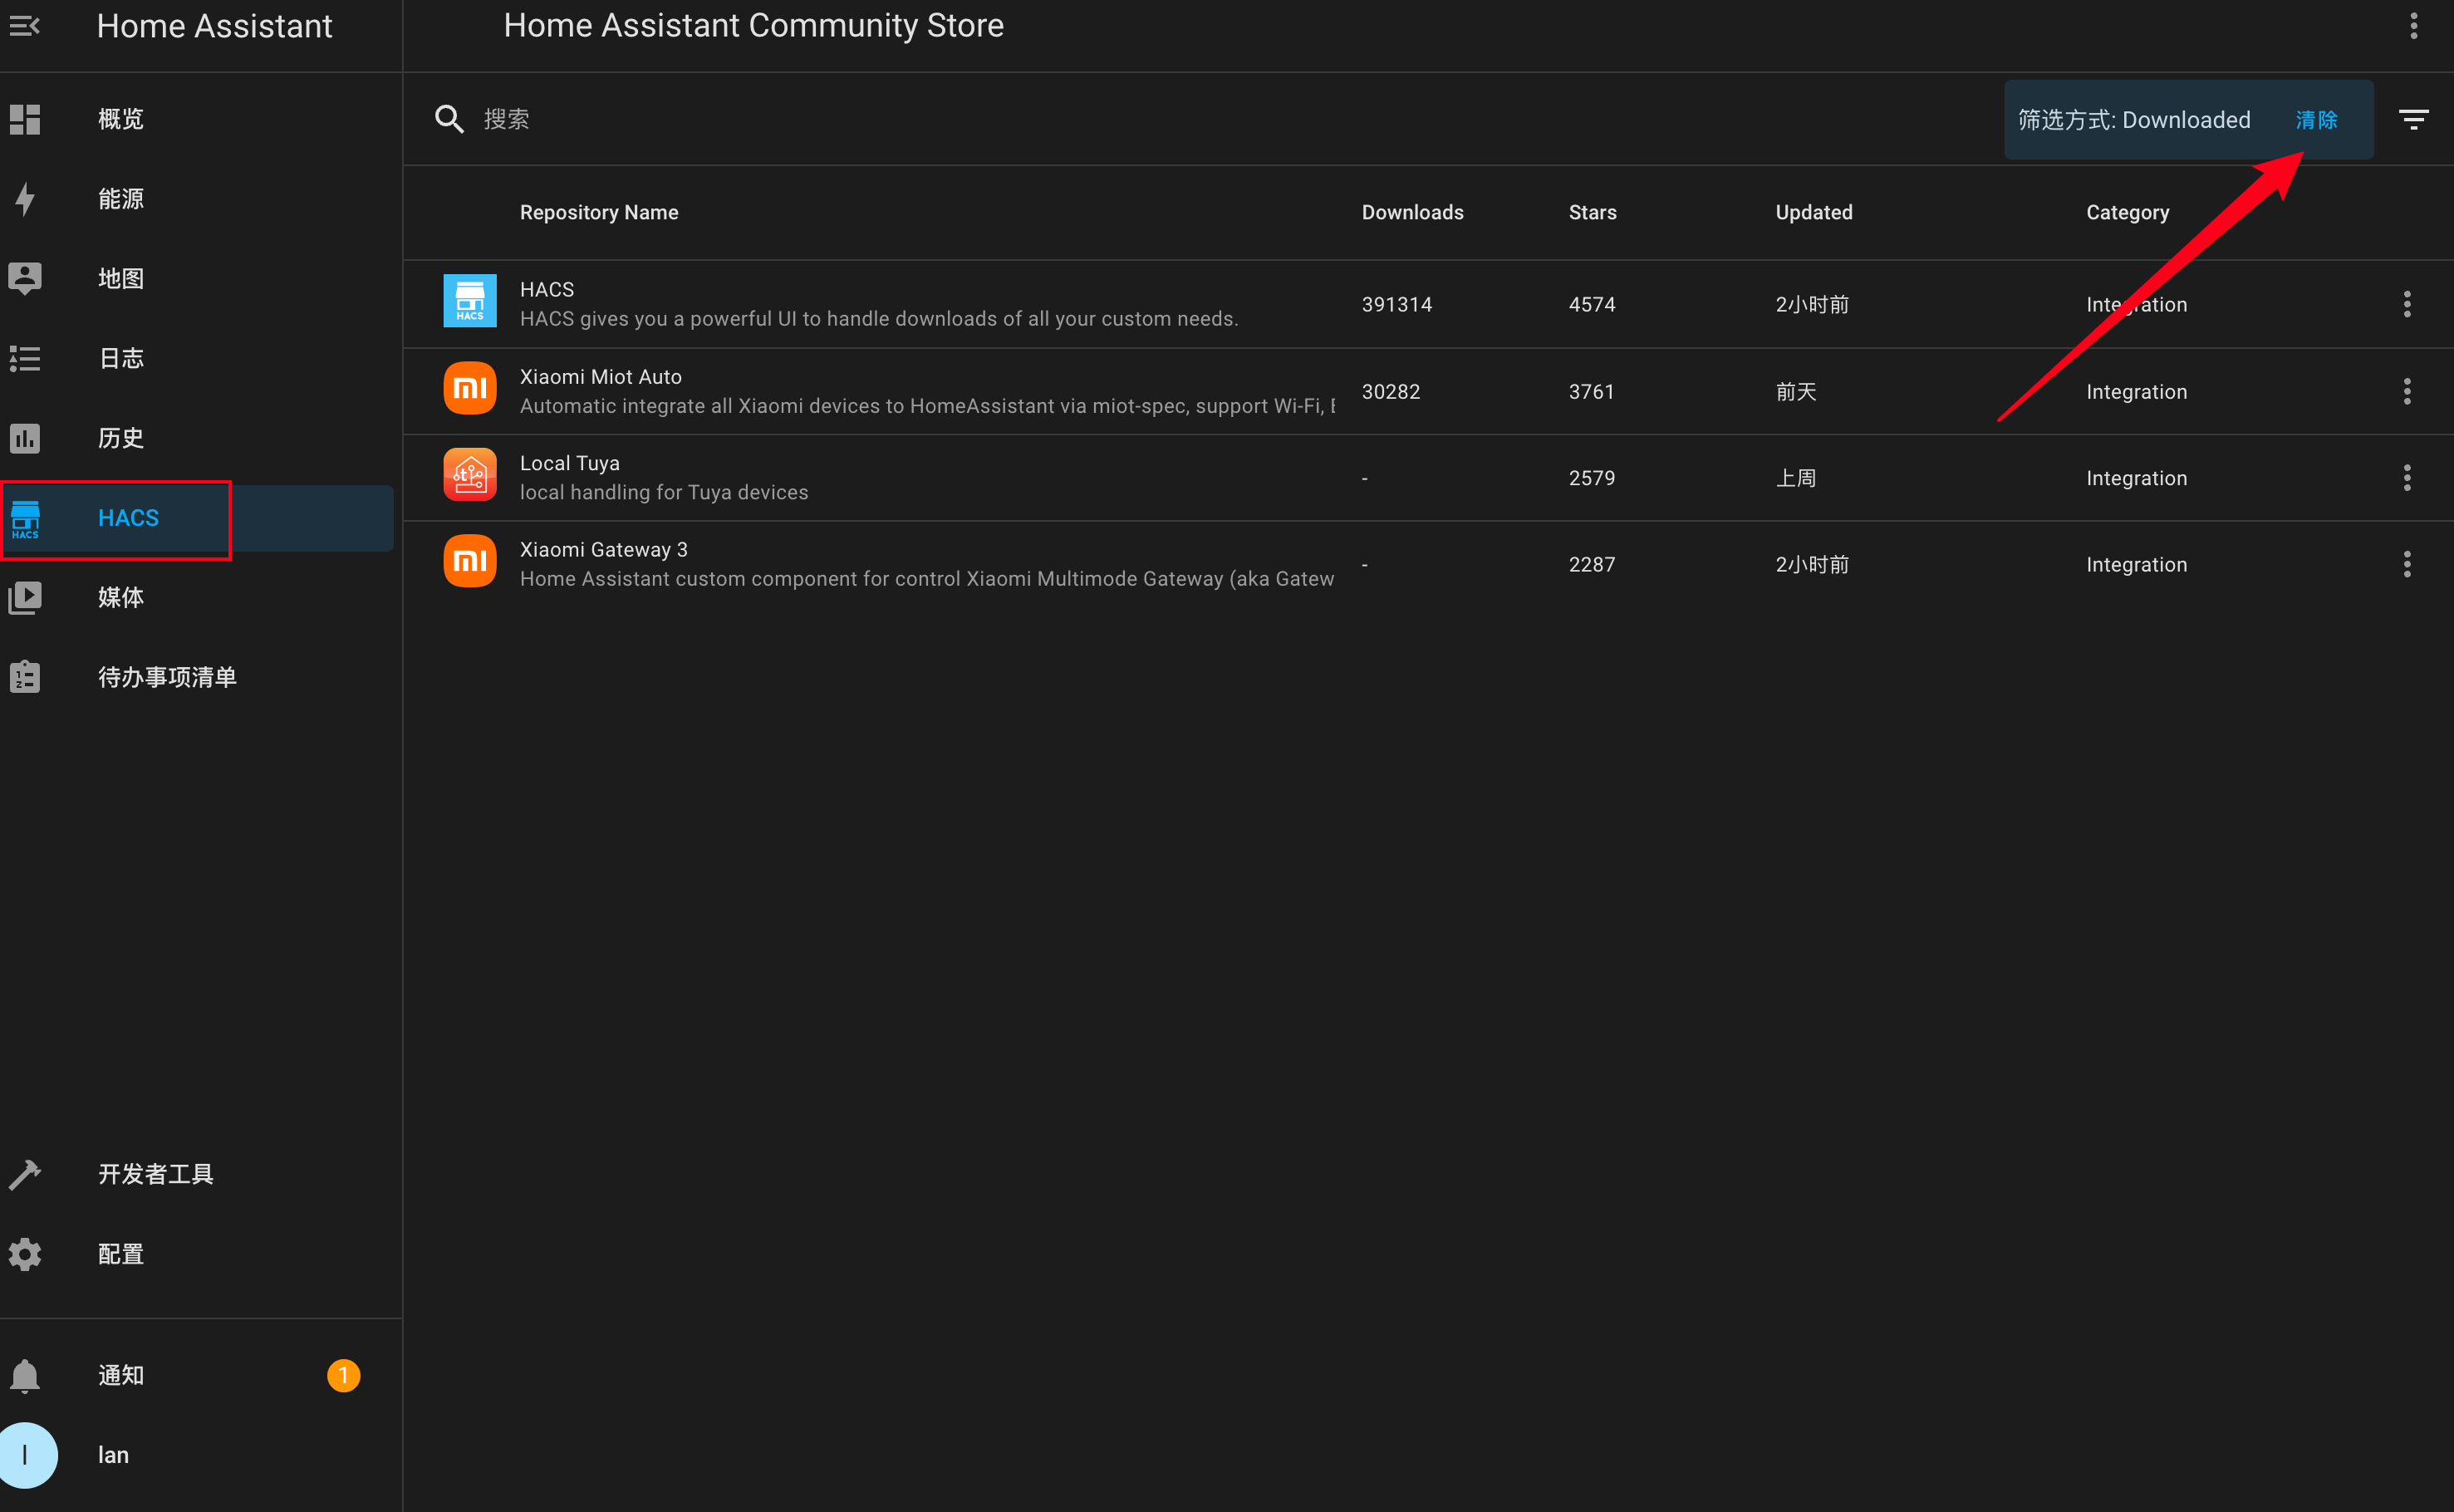This screenshot has width=2454, height=1512.
Task: Open the 开发者工具 hammer icon
Action: [25, 1174]
